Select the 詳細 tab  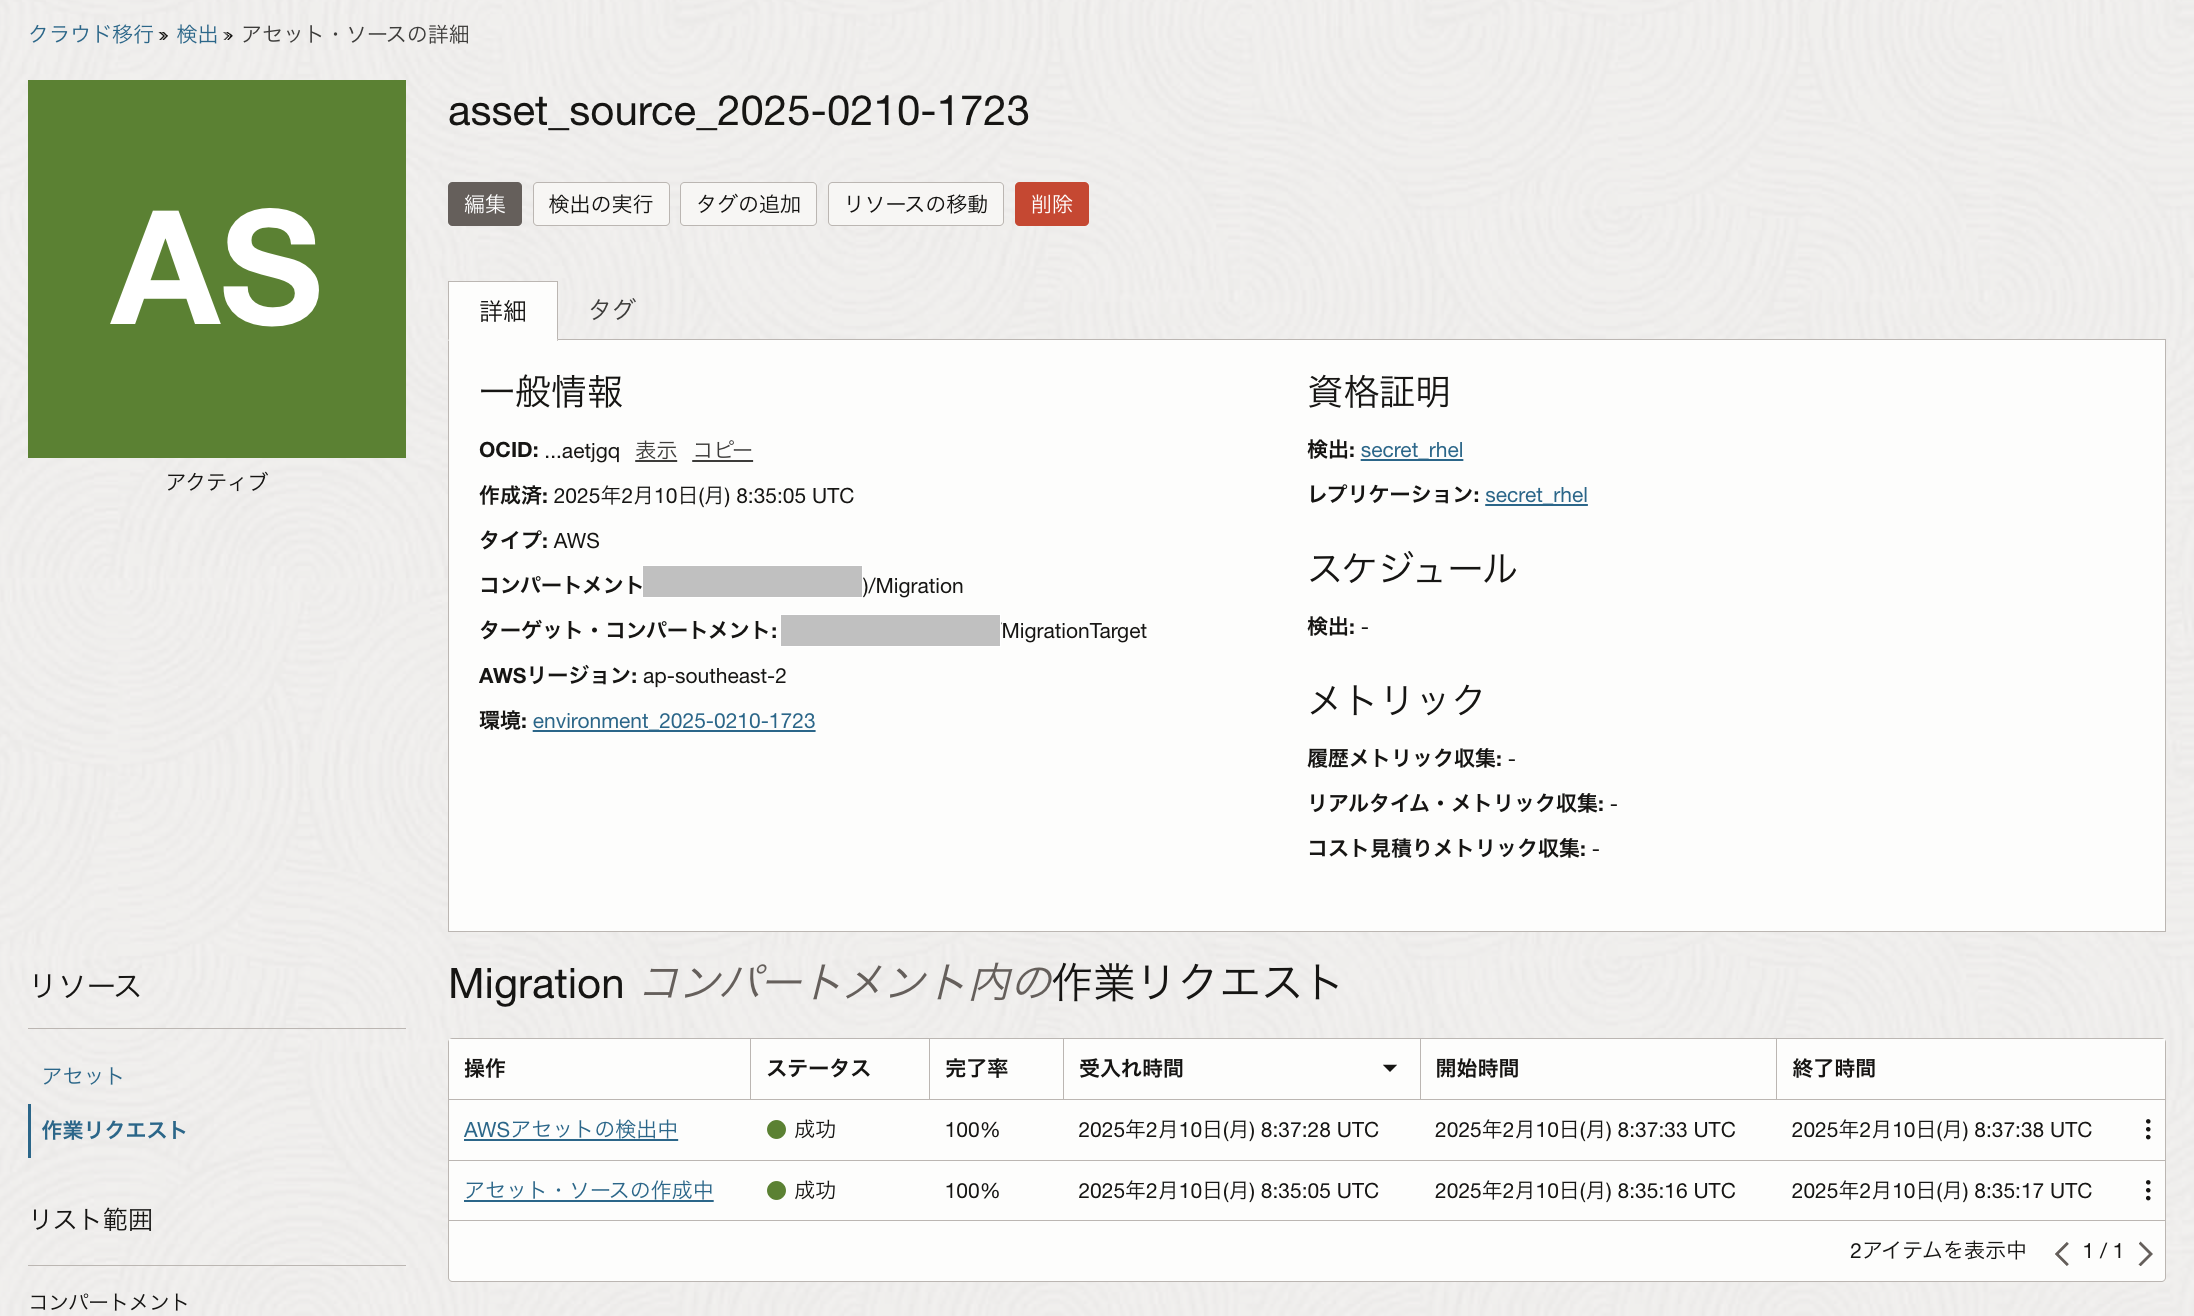click(502, 311)
